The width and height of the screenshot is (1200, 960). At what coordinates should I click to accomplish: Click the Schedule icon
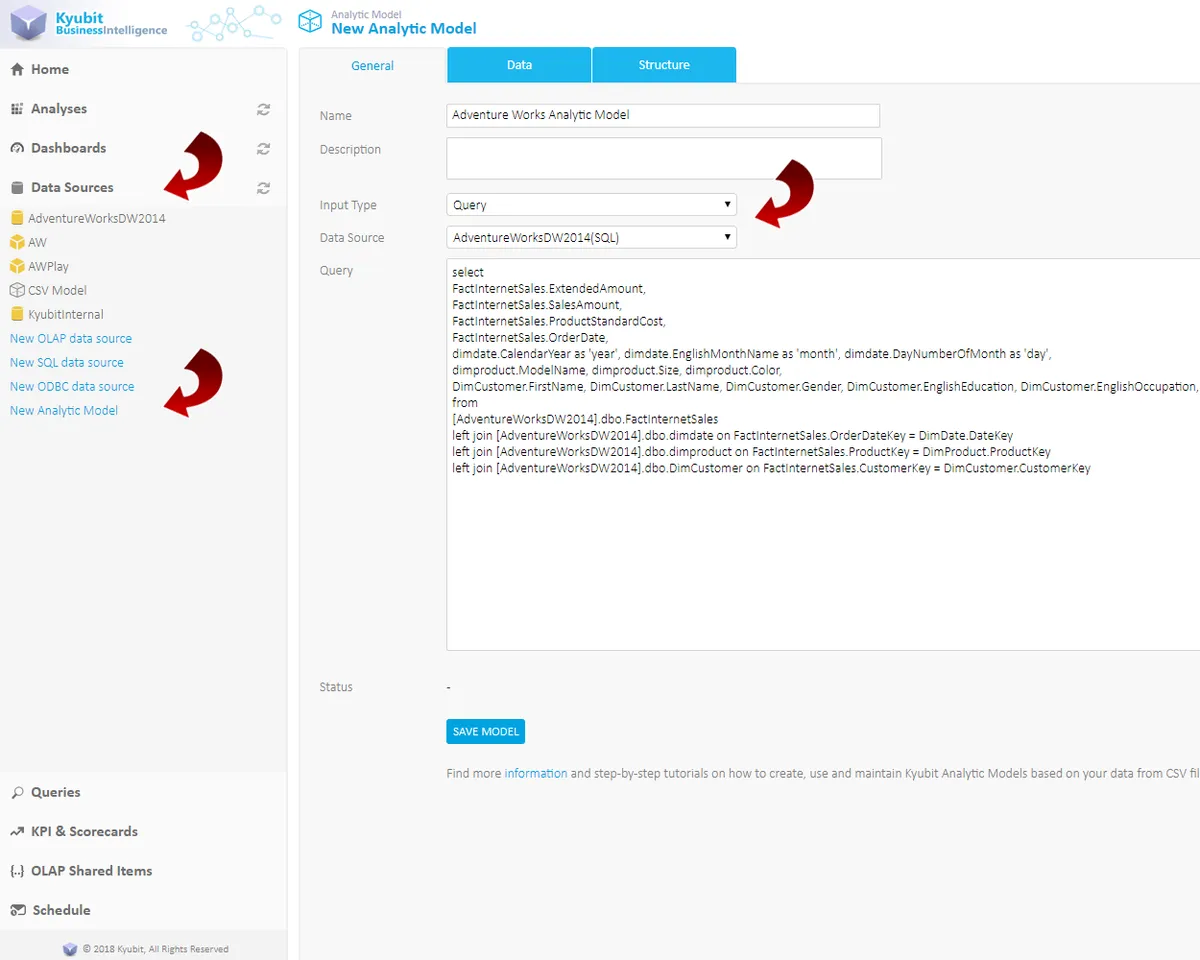[x=17, y=910]
